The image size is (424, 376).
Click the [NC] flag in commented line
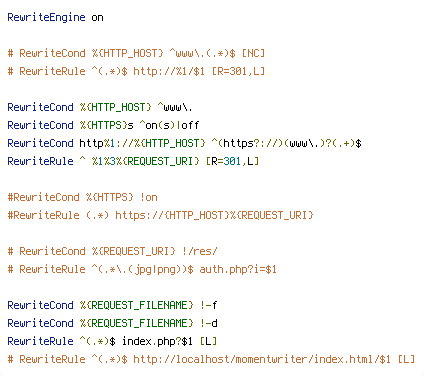click(253, 53)
